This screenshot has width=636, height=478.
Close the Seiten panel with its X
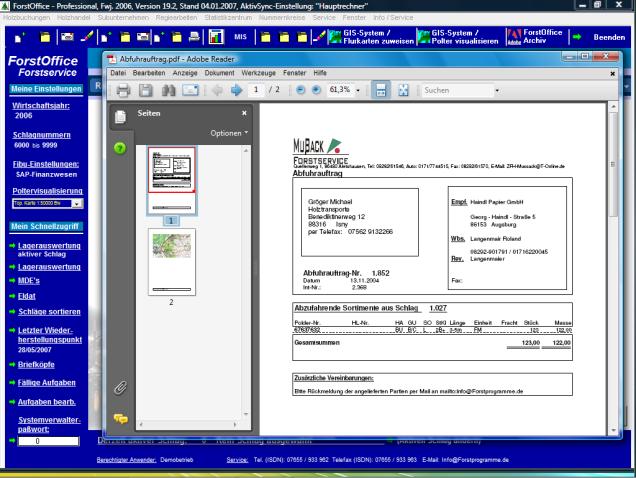(x=244, y=113)
